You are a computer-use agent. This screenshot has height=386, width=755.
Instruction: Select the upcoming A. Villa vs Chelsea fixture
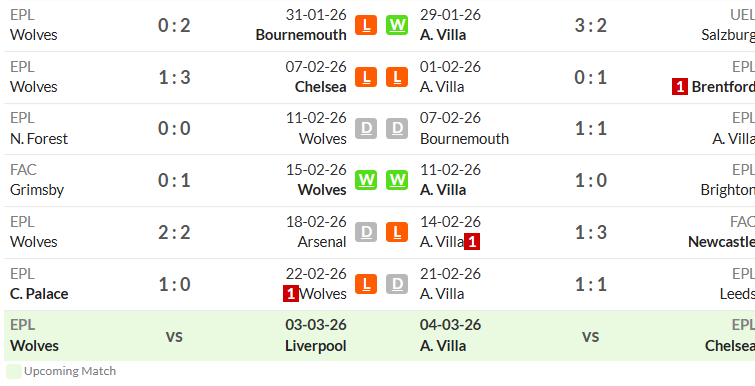click(x=585, y=336)
